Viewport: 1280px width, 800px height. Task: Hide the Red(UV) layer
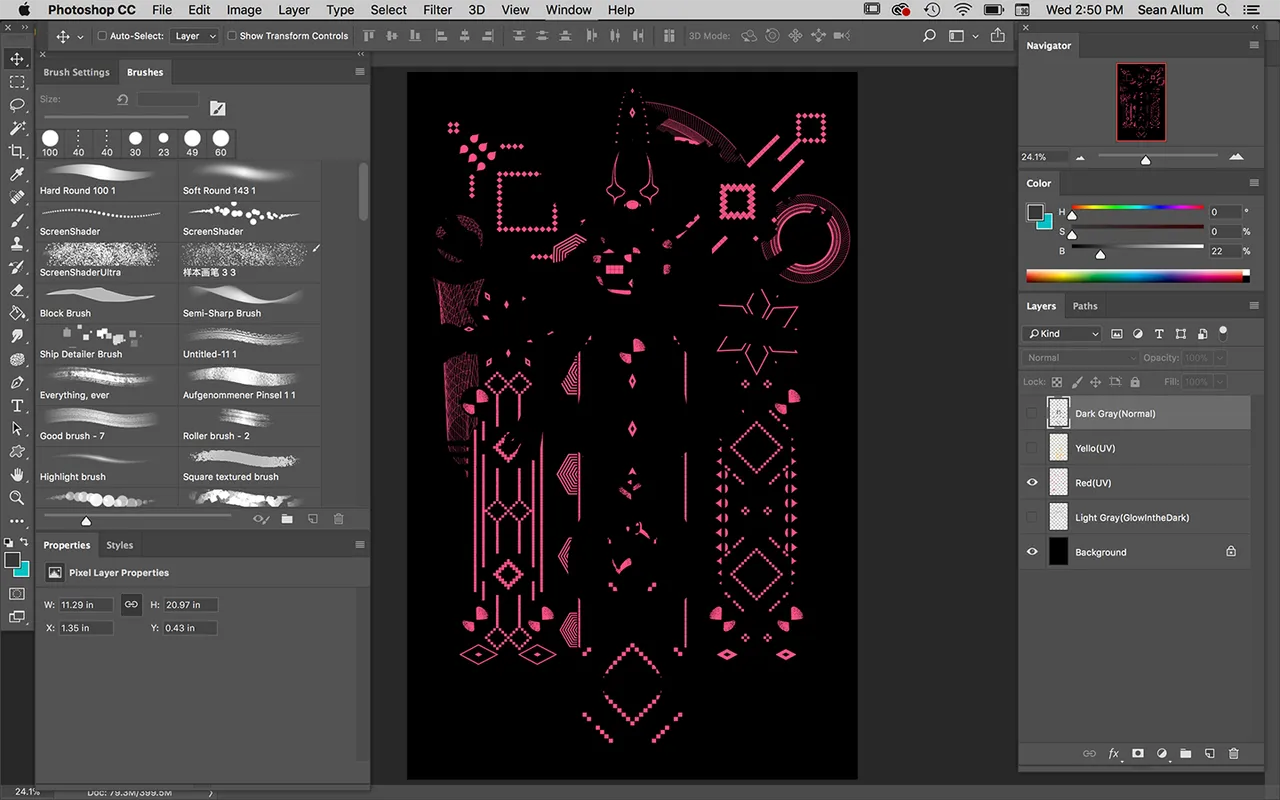(x=1032, y=483)
